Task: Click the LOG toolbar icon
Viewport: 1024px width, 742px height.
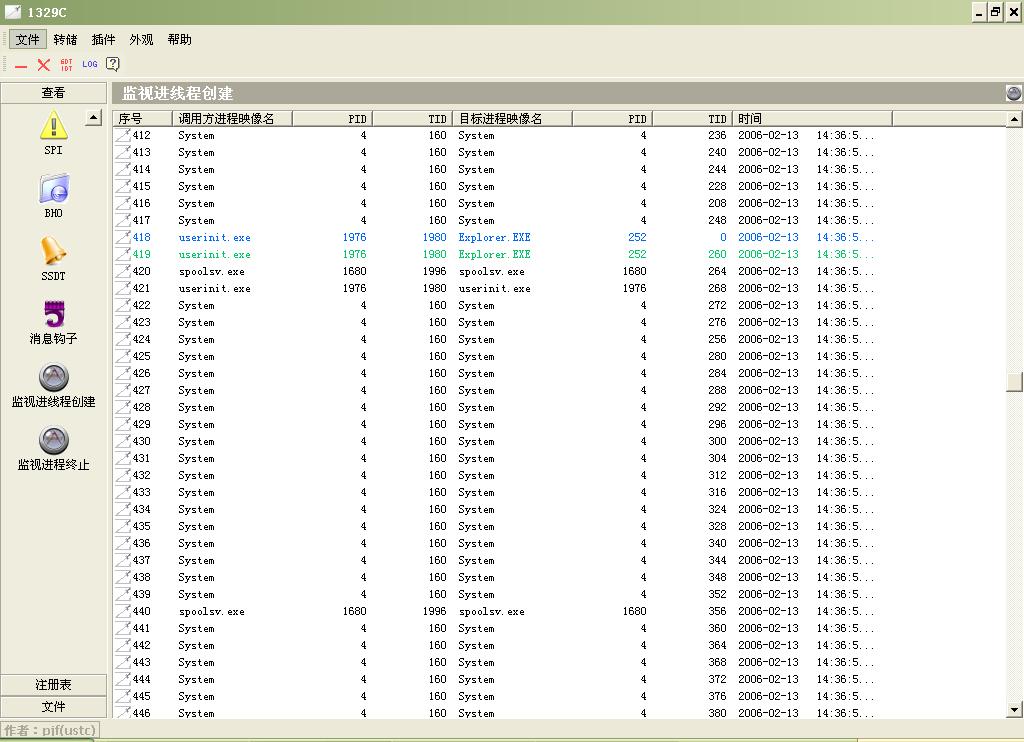Action: click(x=90, y=64)
